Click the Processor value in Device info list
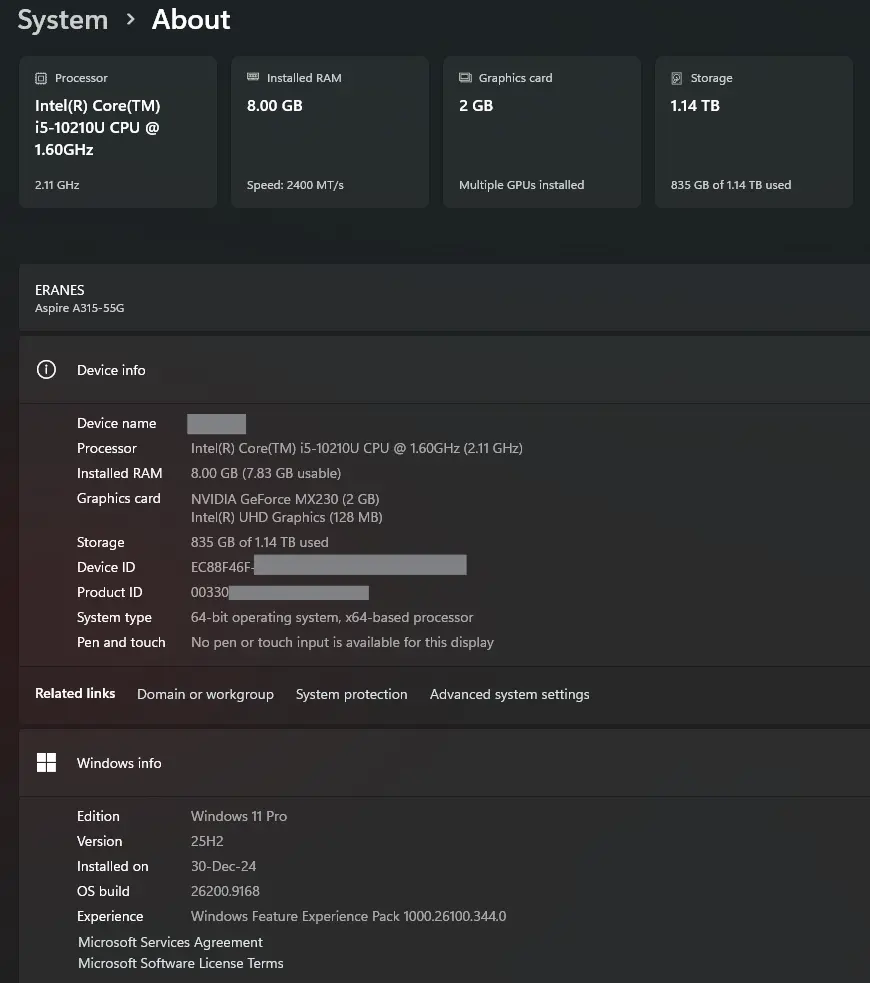The height and width of the screenshot is (983, 870). point(357,449)
